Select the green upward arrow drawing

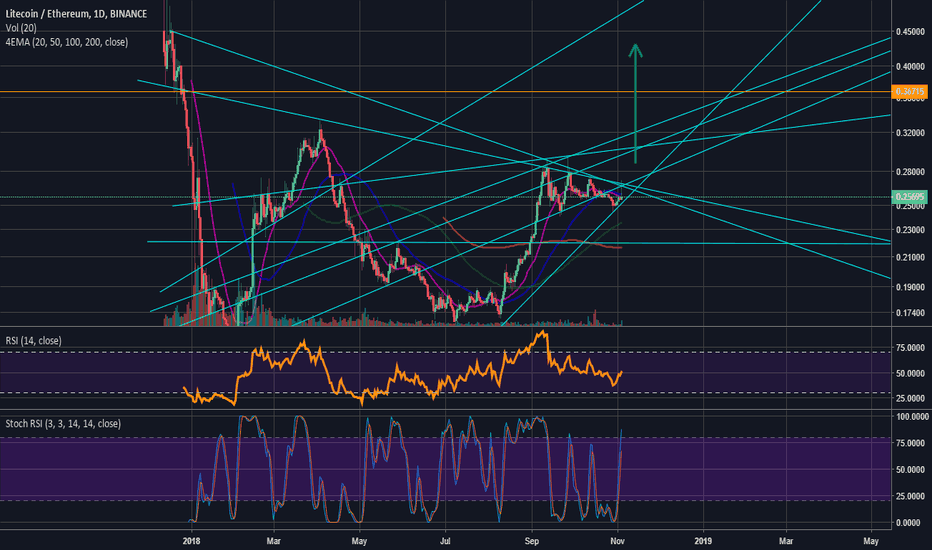point(635,103)
